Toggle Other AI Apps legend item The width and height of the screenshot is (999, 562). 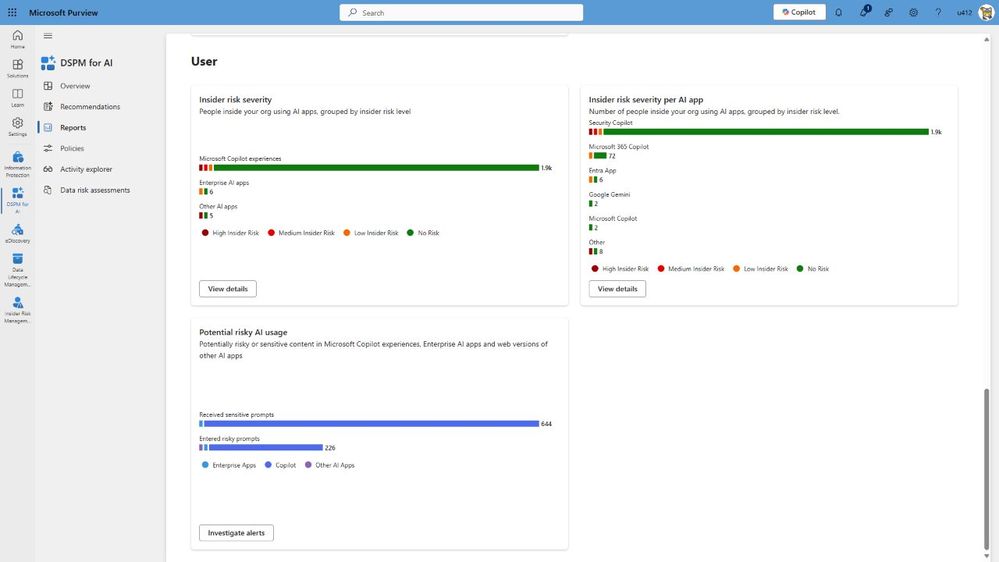pos(329,465)
